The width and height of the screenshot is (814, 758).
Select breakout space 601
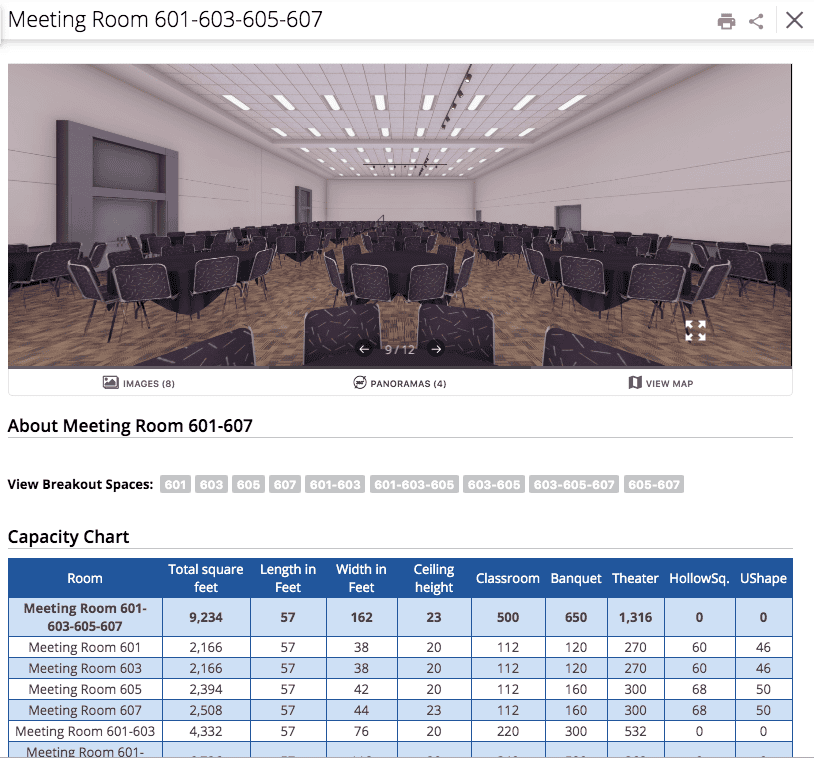(x=175, y=484)
